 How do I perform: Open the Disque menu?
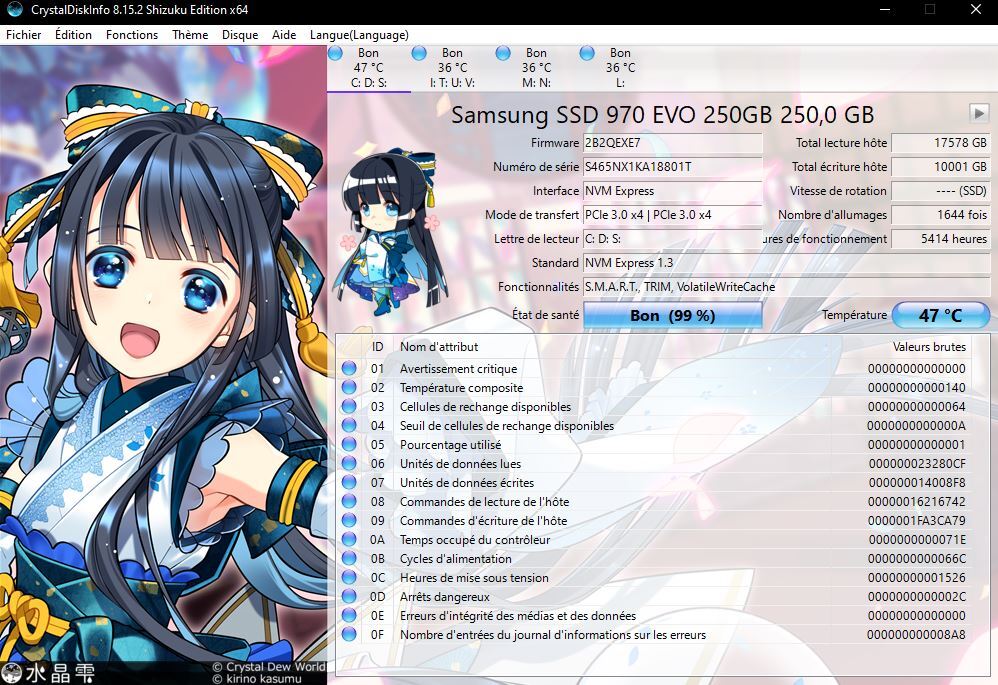[239, 34]
